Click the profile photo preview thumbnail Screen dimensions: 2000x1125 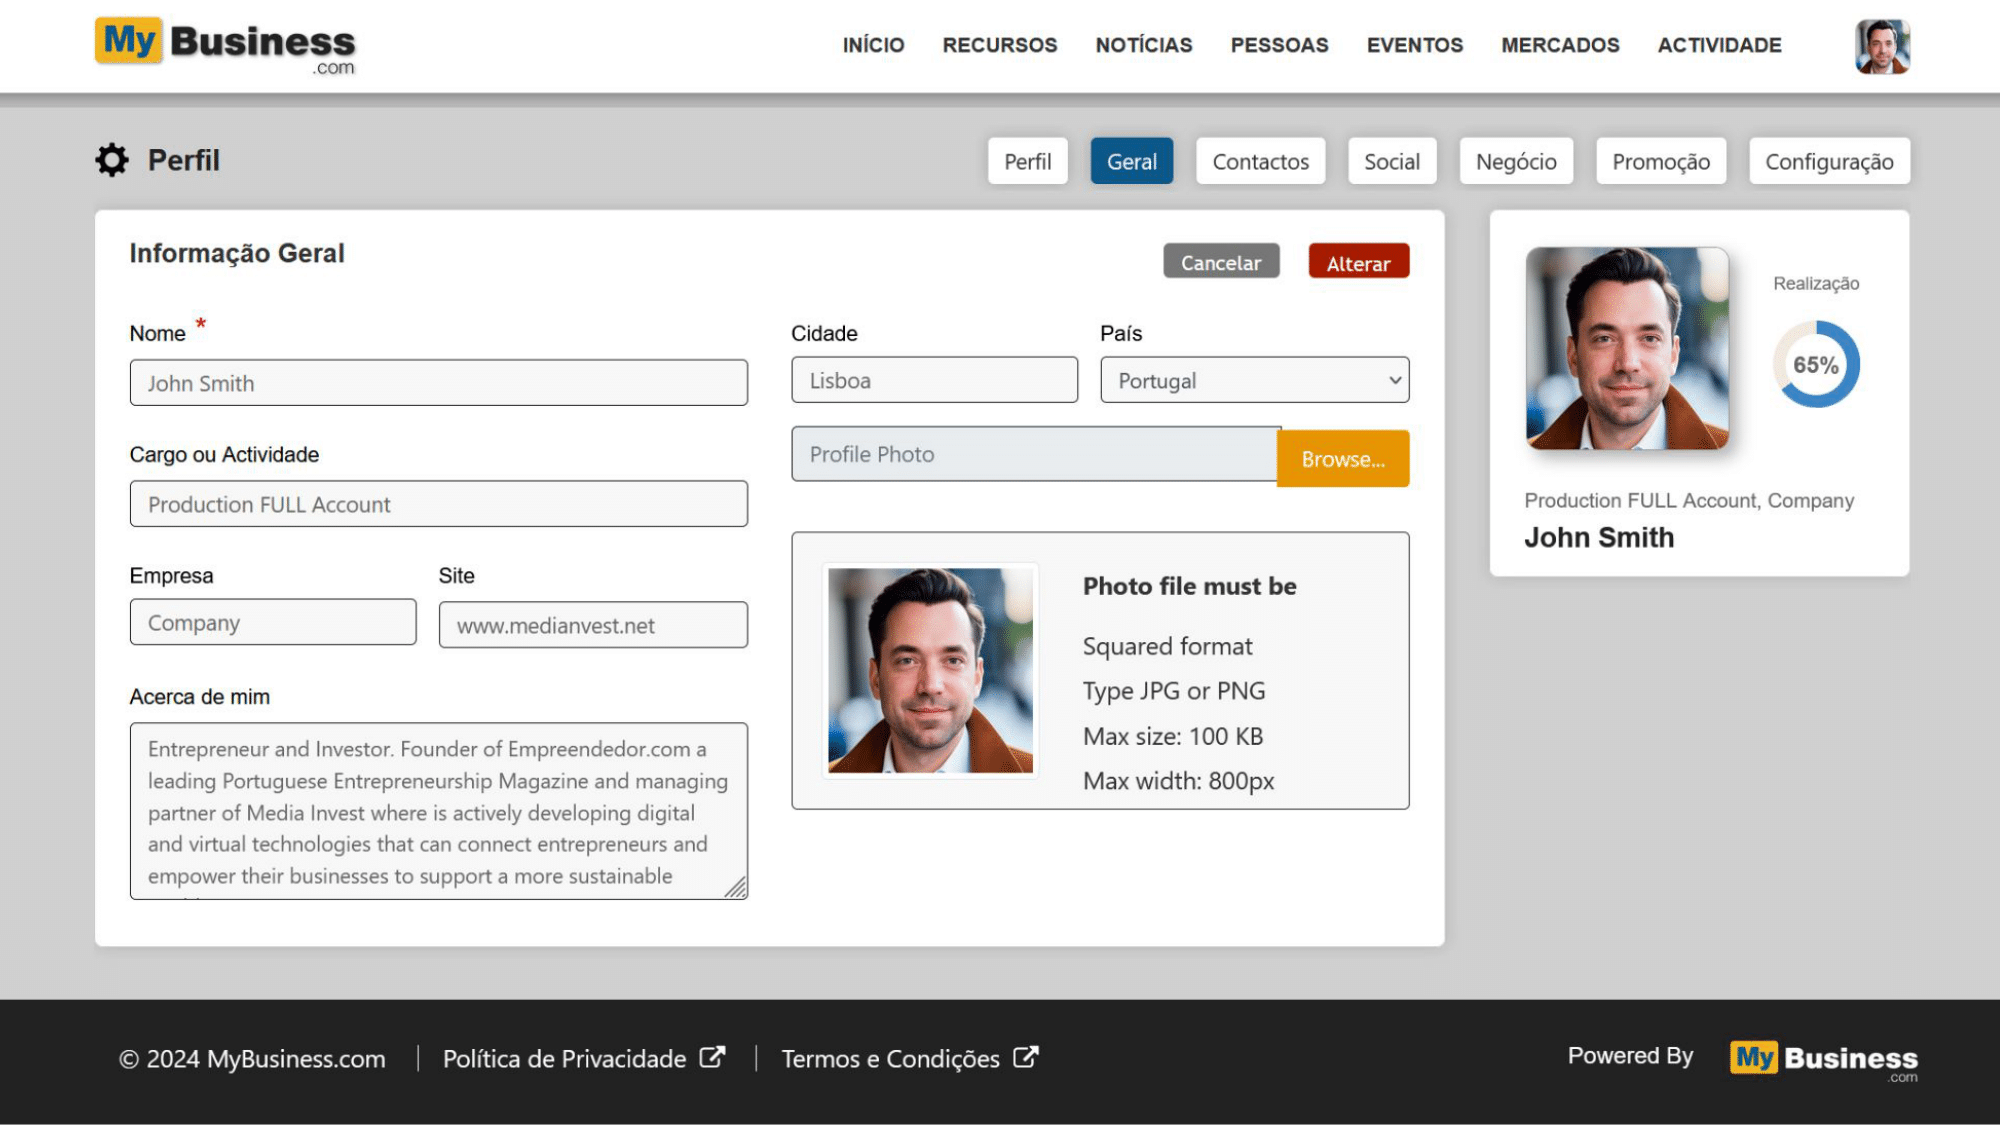930,670
